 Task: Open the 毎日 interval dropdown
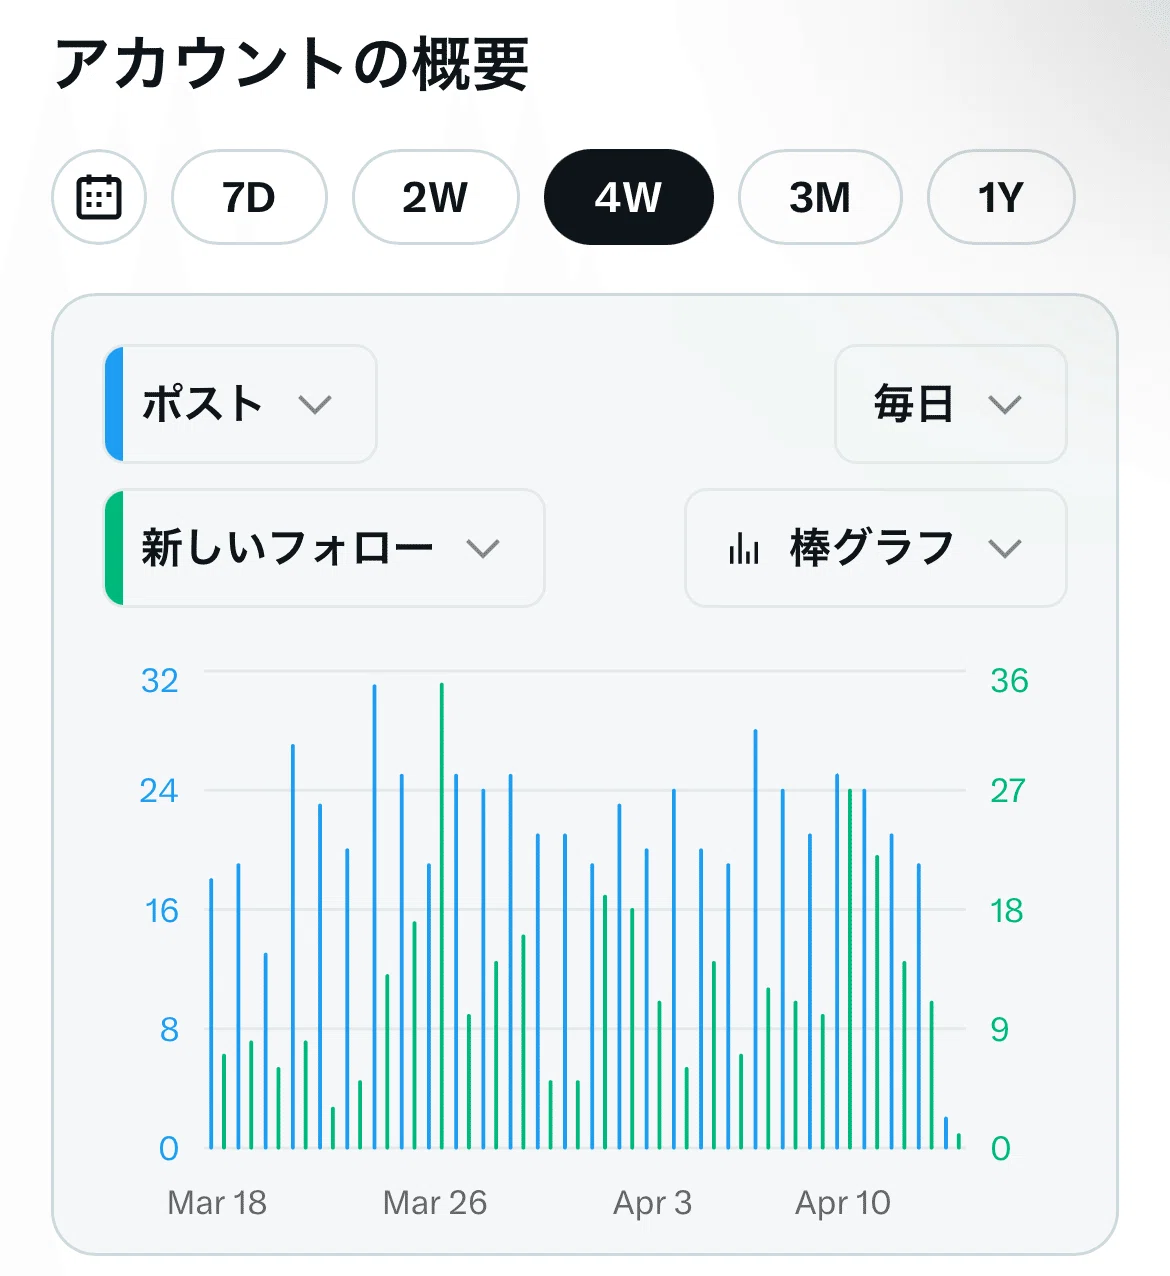[951, 404]
